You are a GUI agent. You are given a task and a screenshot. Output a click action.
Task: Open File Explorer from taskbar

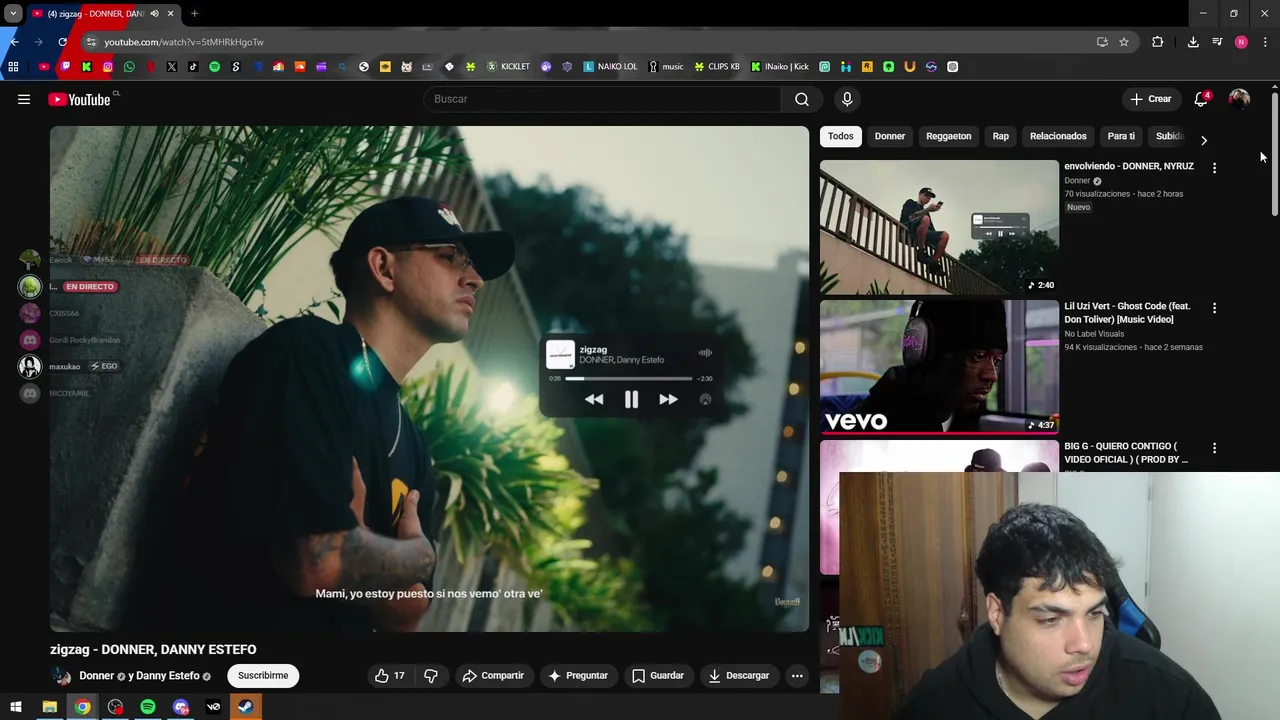pos(49,707)
